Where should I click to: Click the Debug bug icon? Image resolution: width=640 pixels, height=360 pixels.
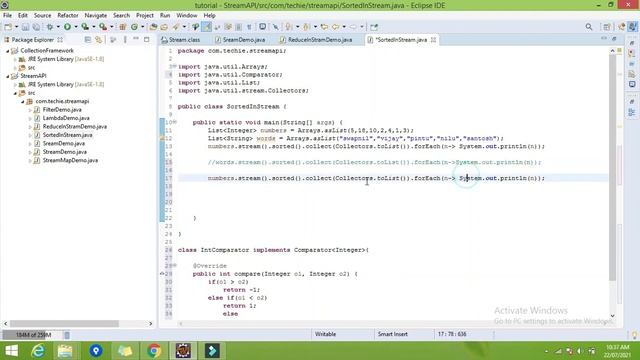pos(50,27)
